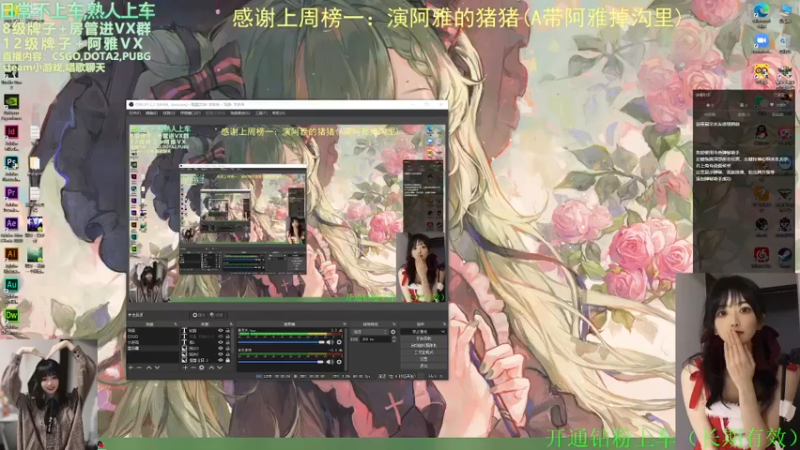Open Adobe Premiere Pro desktop shortcut

pos(11,194)
